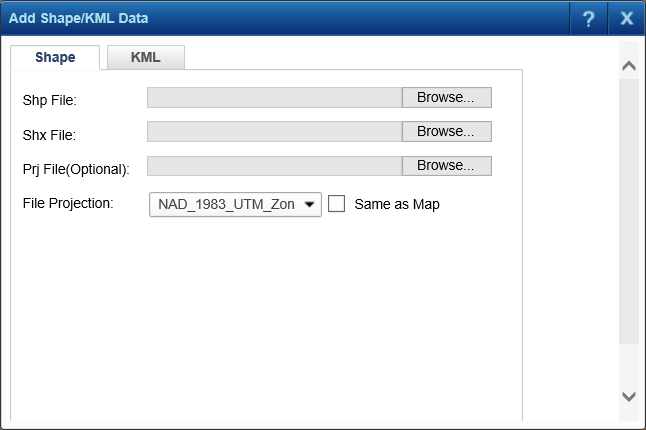The width and height of the screenshot is (646, 430).
Task: Click the File Projection label
Action: point(68,203)
